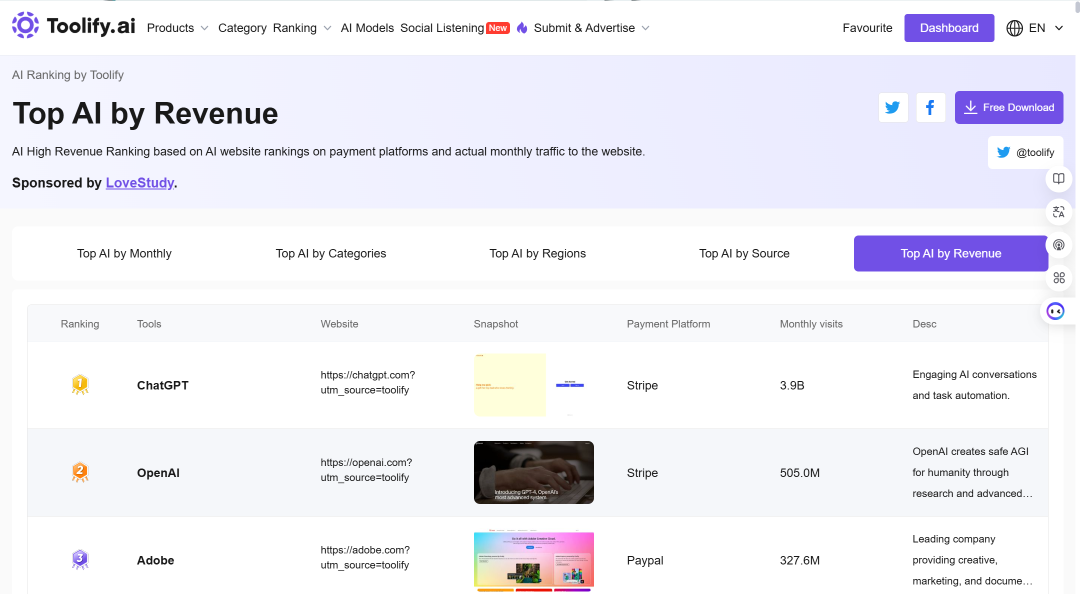Open the book icon in the side rail
Image resolution: width=1080 pixels, height=594 pixels.
tap(1059, 179)
